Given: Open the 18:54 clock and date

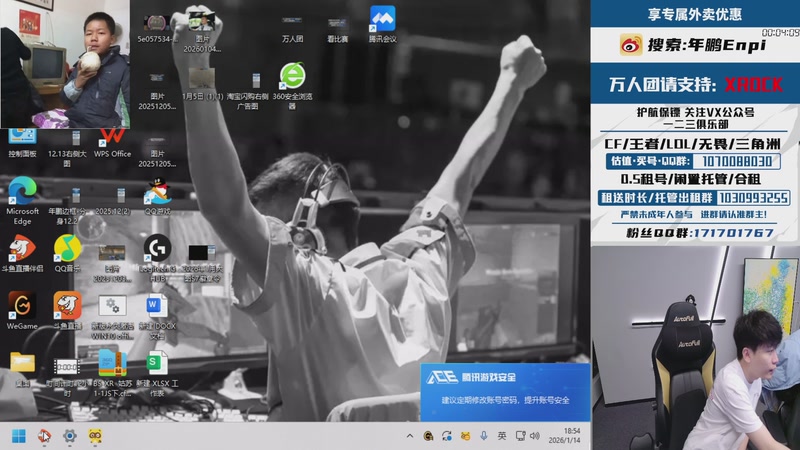Looking at the screenshot, I should 564,436.
